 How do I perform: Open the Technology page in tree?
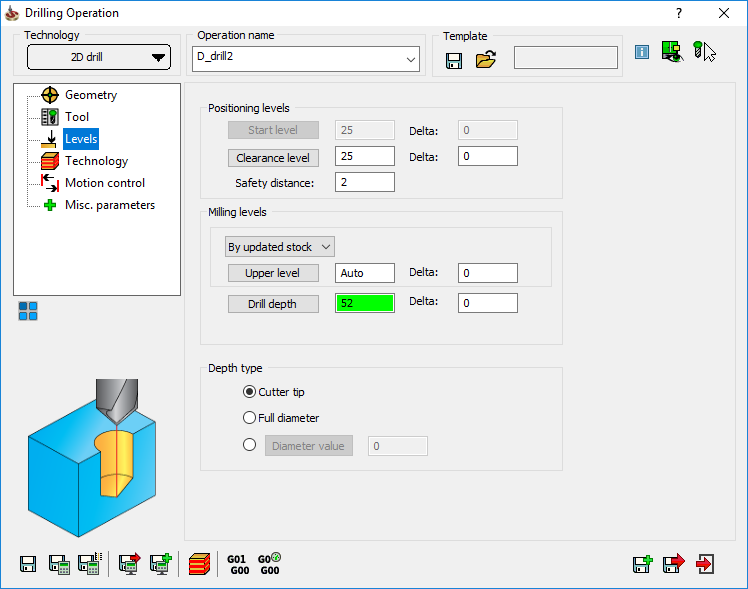pos(96,161)
